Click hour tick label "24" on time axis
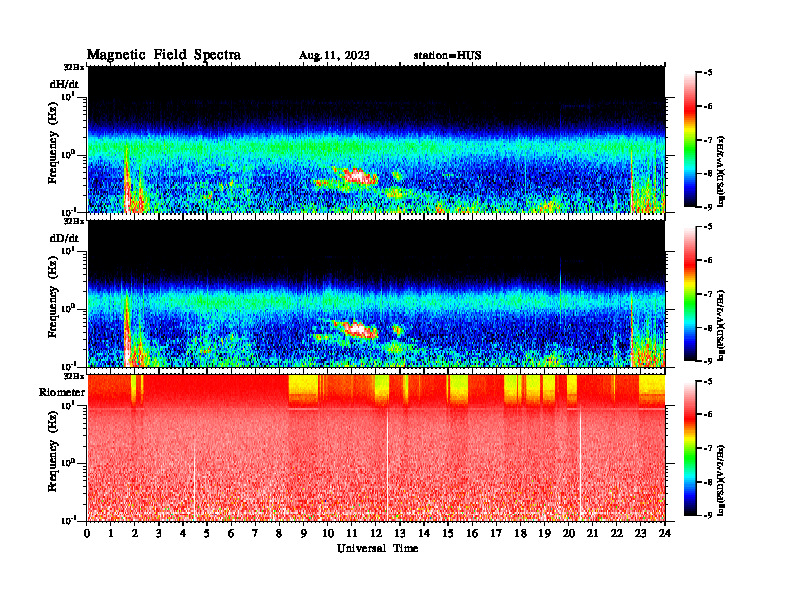 click(665, 534)
